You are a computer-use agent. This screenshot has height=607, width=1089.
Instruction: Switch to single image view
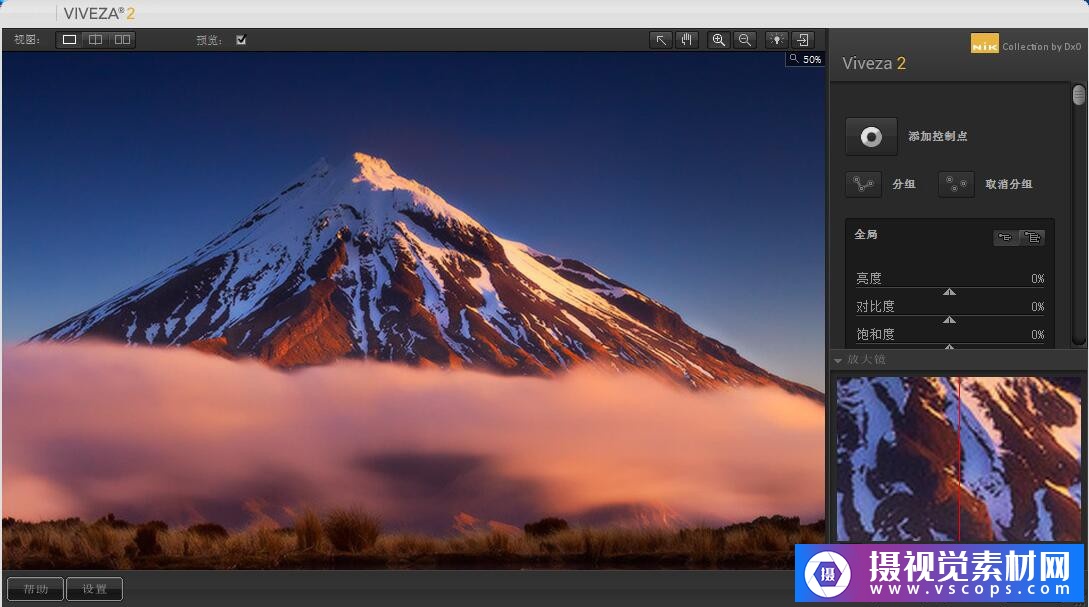pyautogui.click(x=69, y=40)
